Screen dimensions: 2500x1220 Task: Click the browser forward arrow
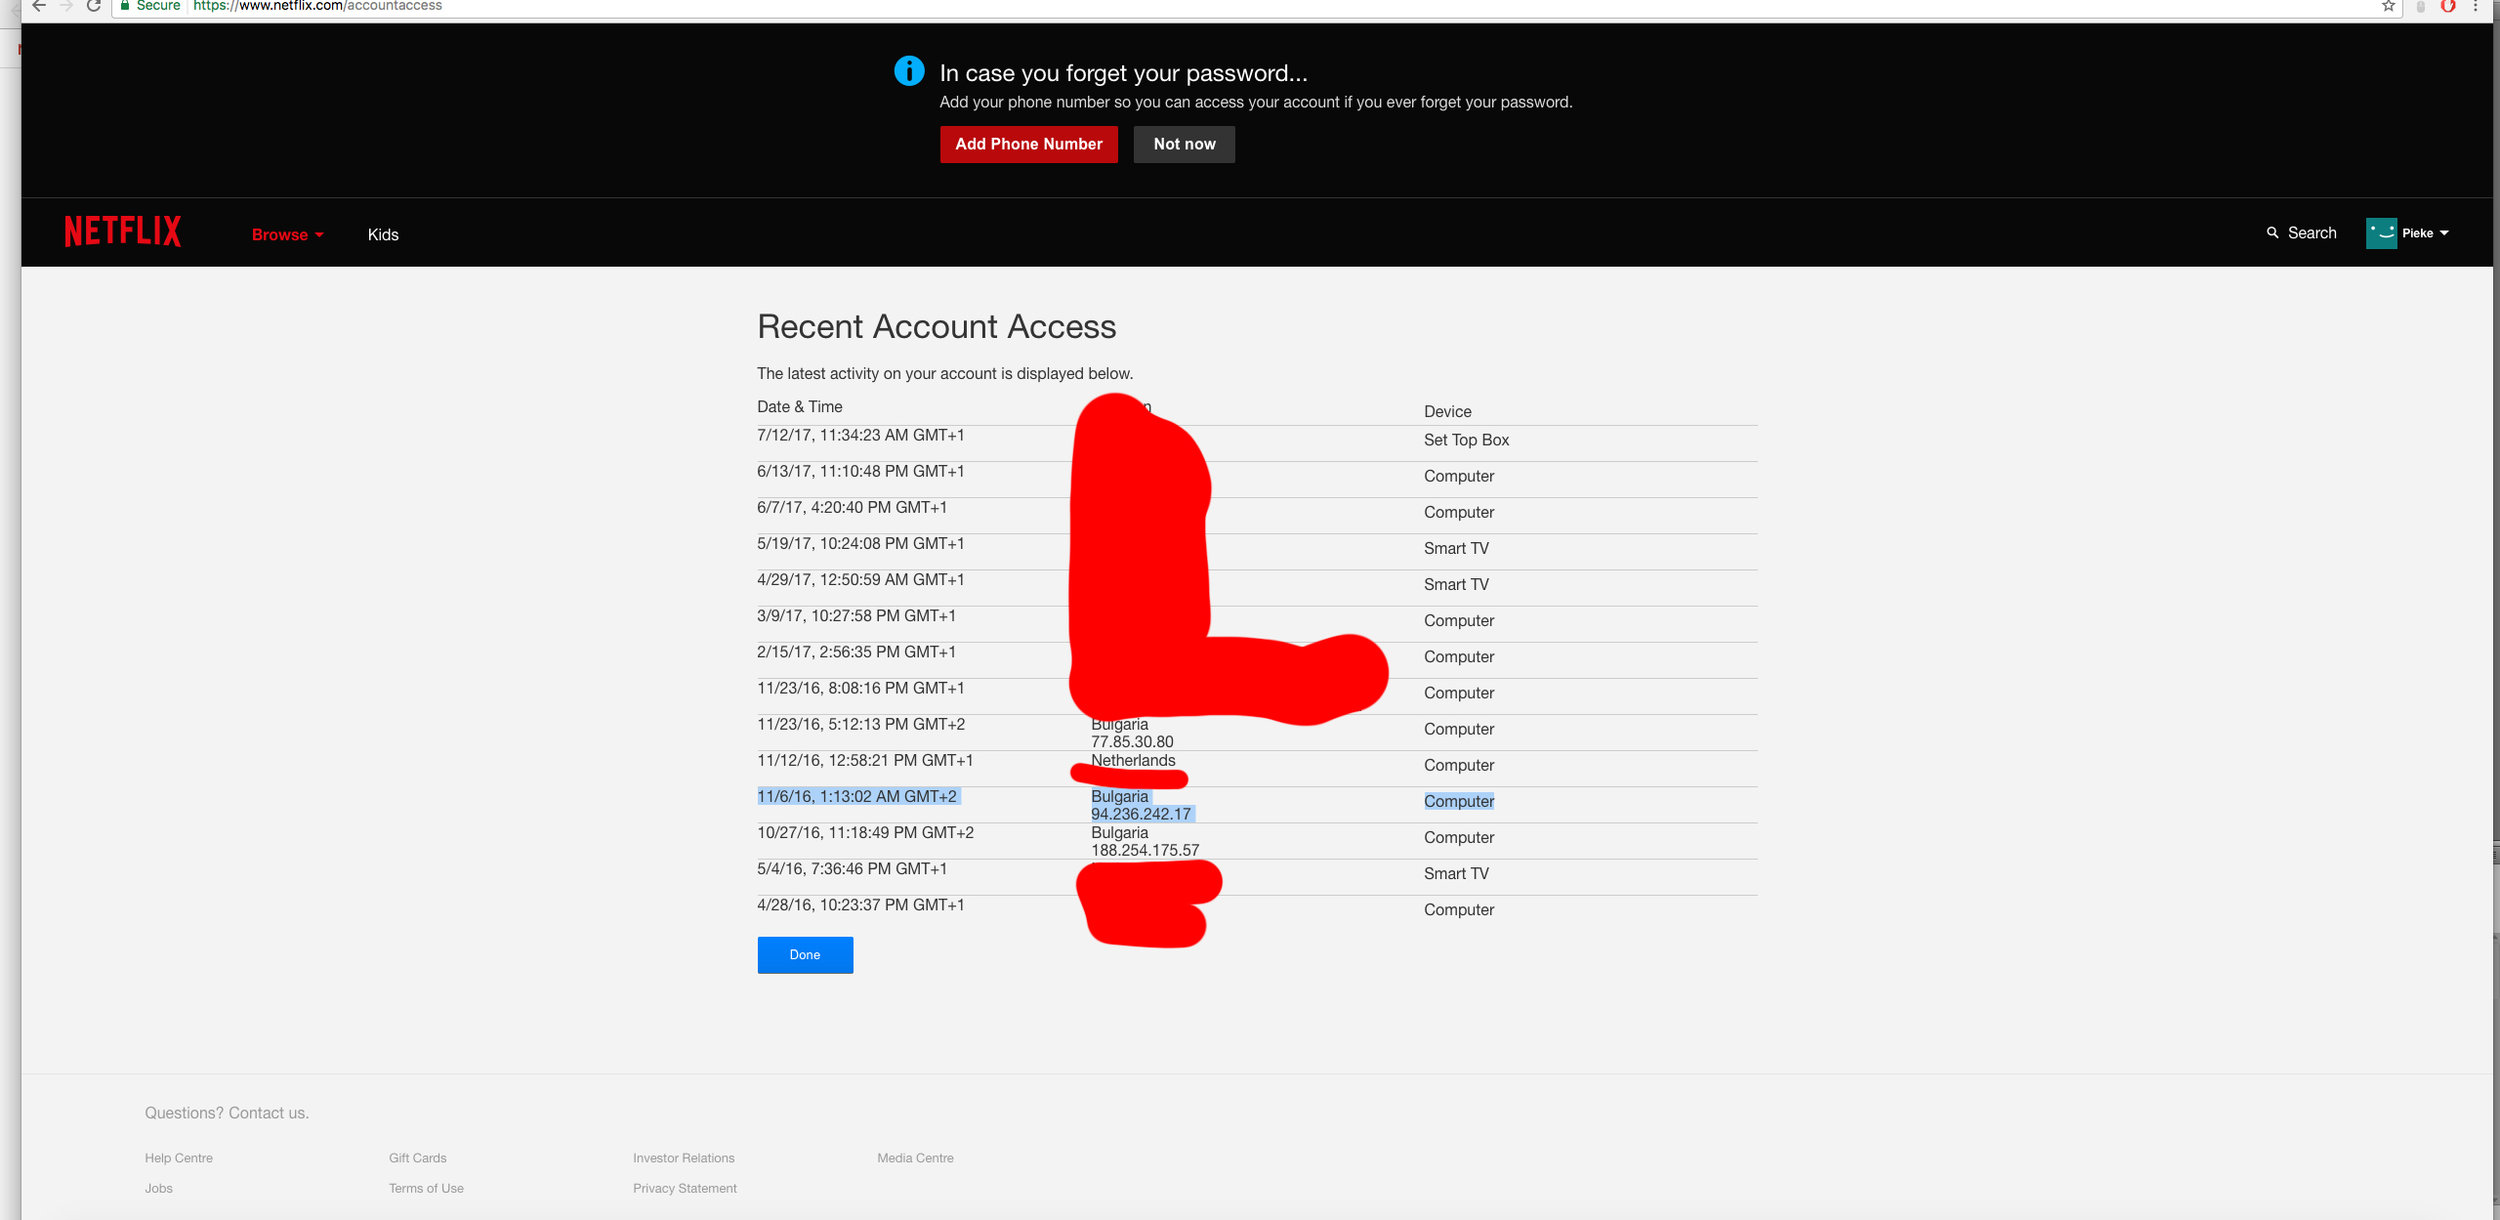point(66,6)
